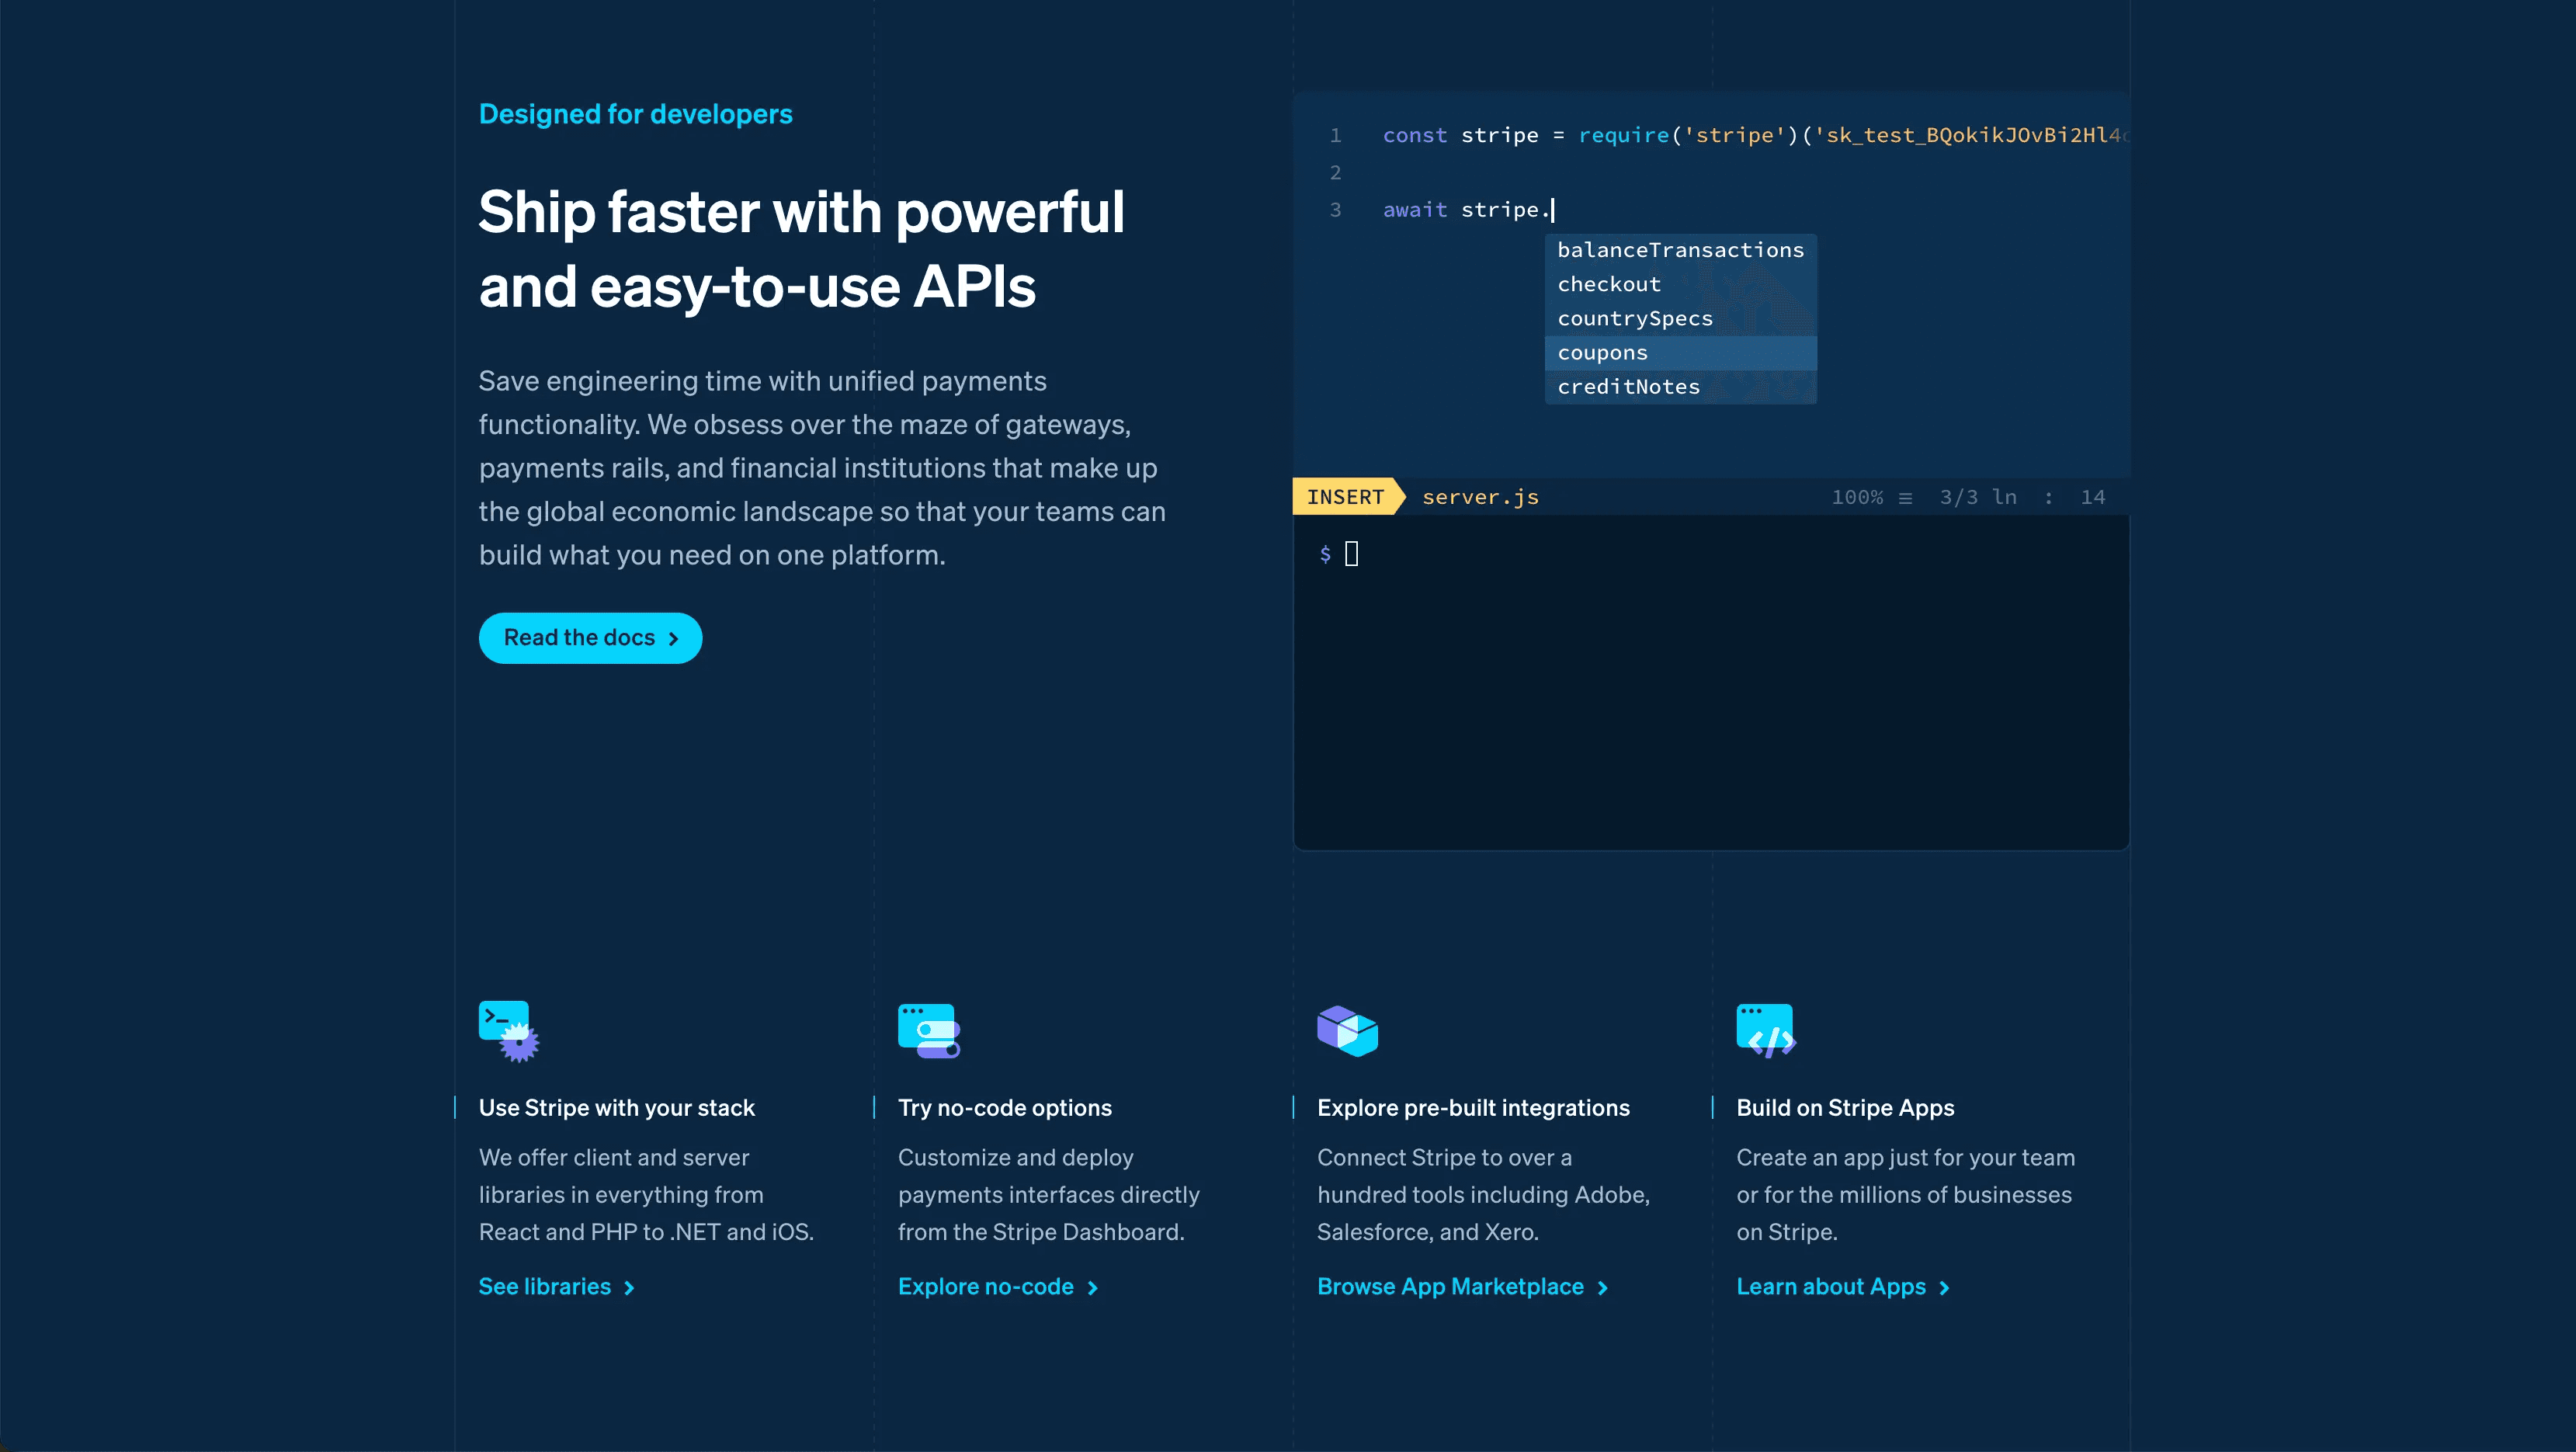Click the no-code toggle window icon

929,1031
